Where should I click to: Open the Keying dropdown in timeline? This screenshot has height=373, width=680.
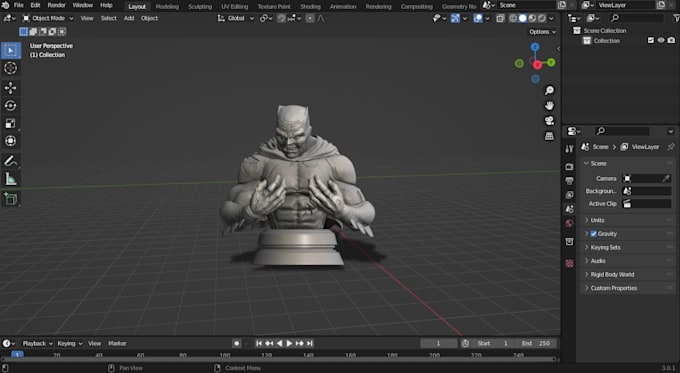(x=69, y=343)
